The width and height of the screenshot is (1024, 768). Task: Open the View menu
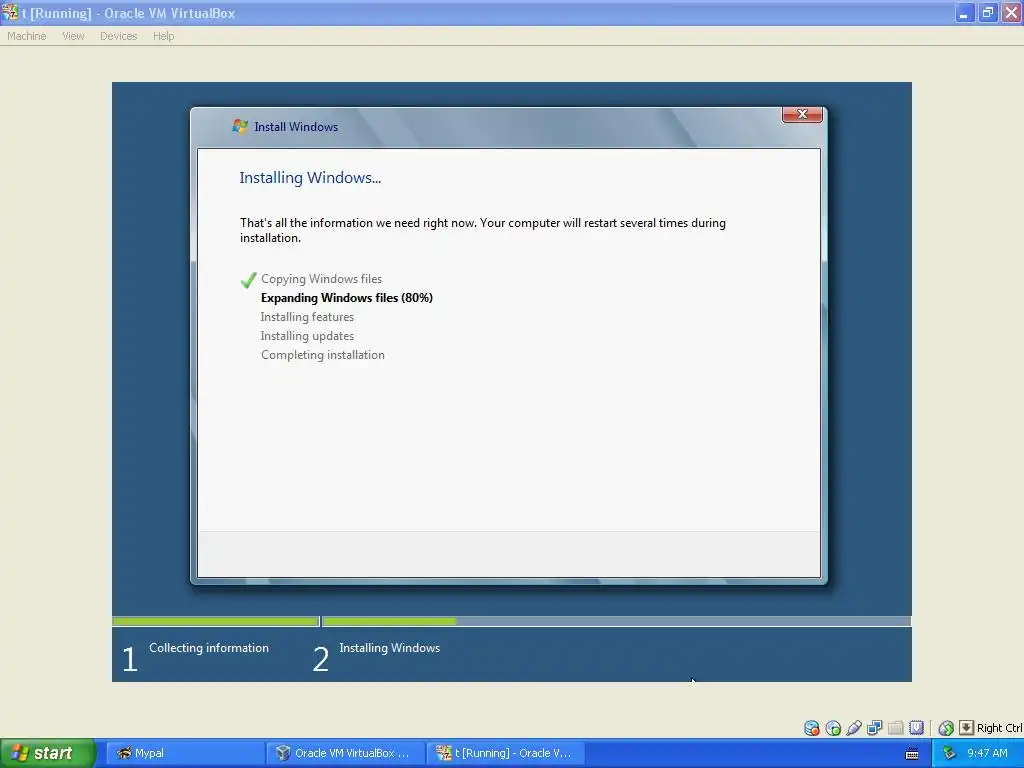coord(73,36)
